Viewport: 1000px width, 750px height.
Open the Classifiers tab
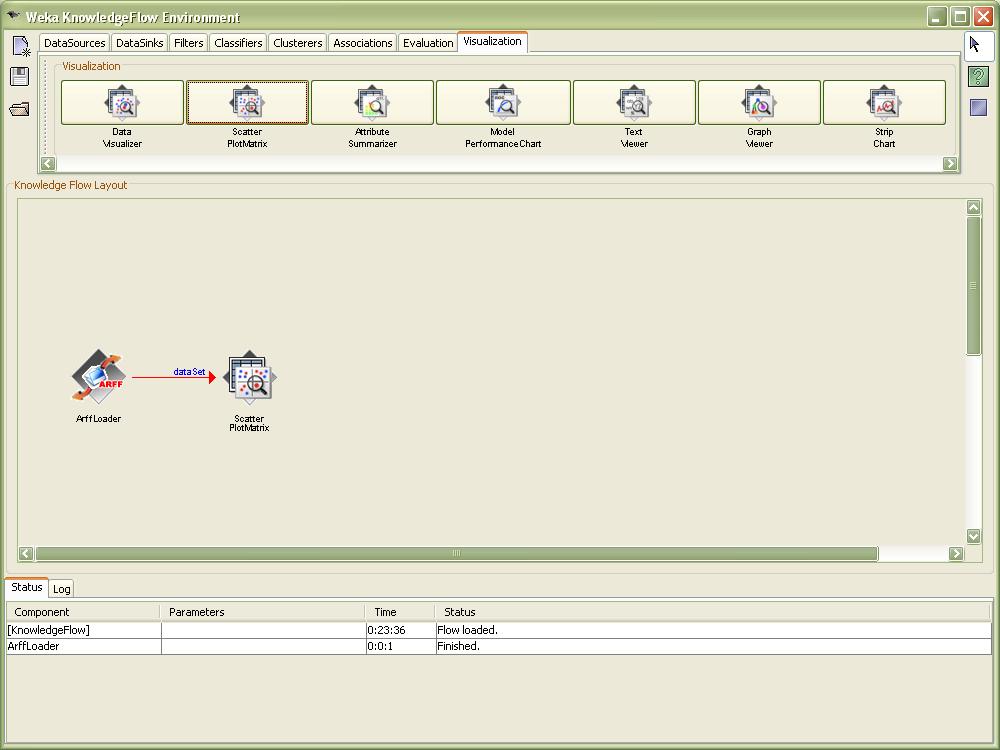[x=238, y=43]
